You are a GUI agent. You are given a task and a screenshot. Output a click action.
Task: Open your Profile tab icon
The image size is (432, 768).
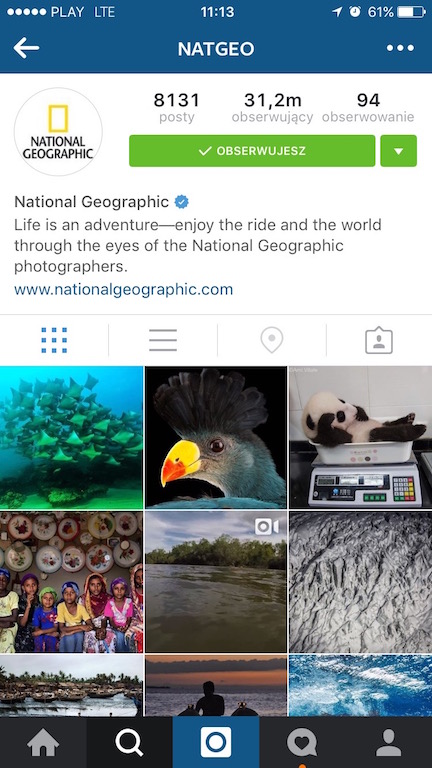click(x=388, y=743)
